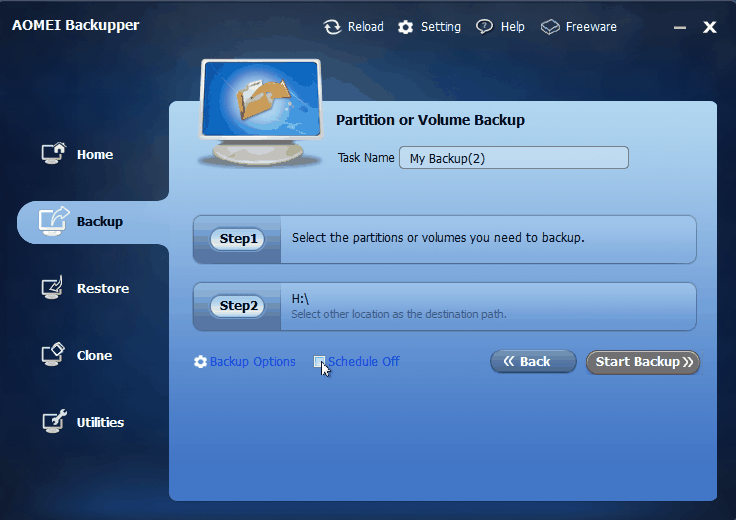Switch to the Backup tab label
This screenshot has width=736, height=520.
coord(100,222)
